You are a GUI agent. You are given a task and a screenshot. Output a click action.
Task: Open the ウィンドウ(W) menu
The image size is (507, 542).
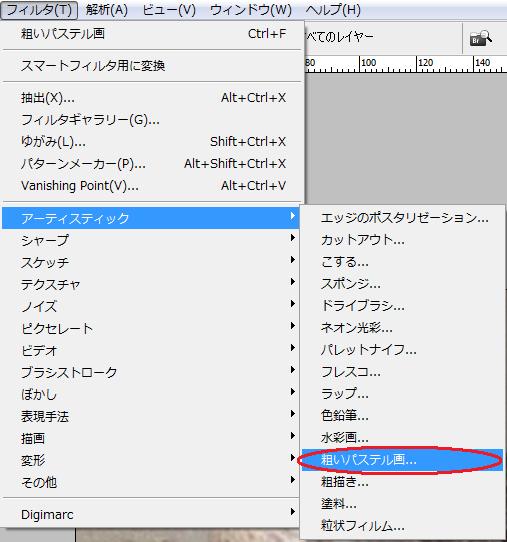pos(251,10)
